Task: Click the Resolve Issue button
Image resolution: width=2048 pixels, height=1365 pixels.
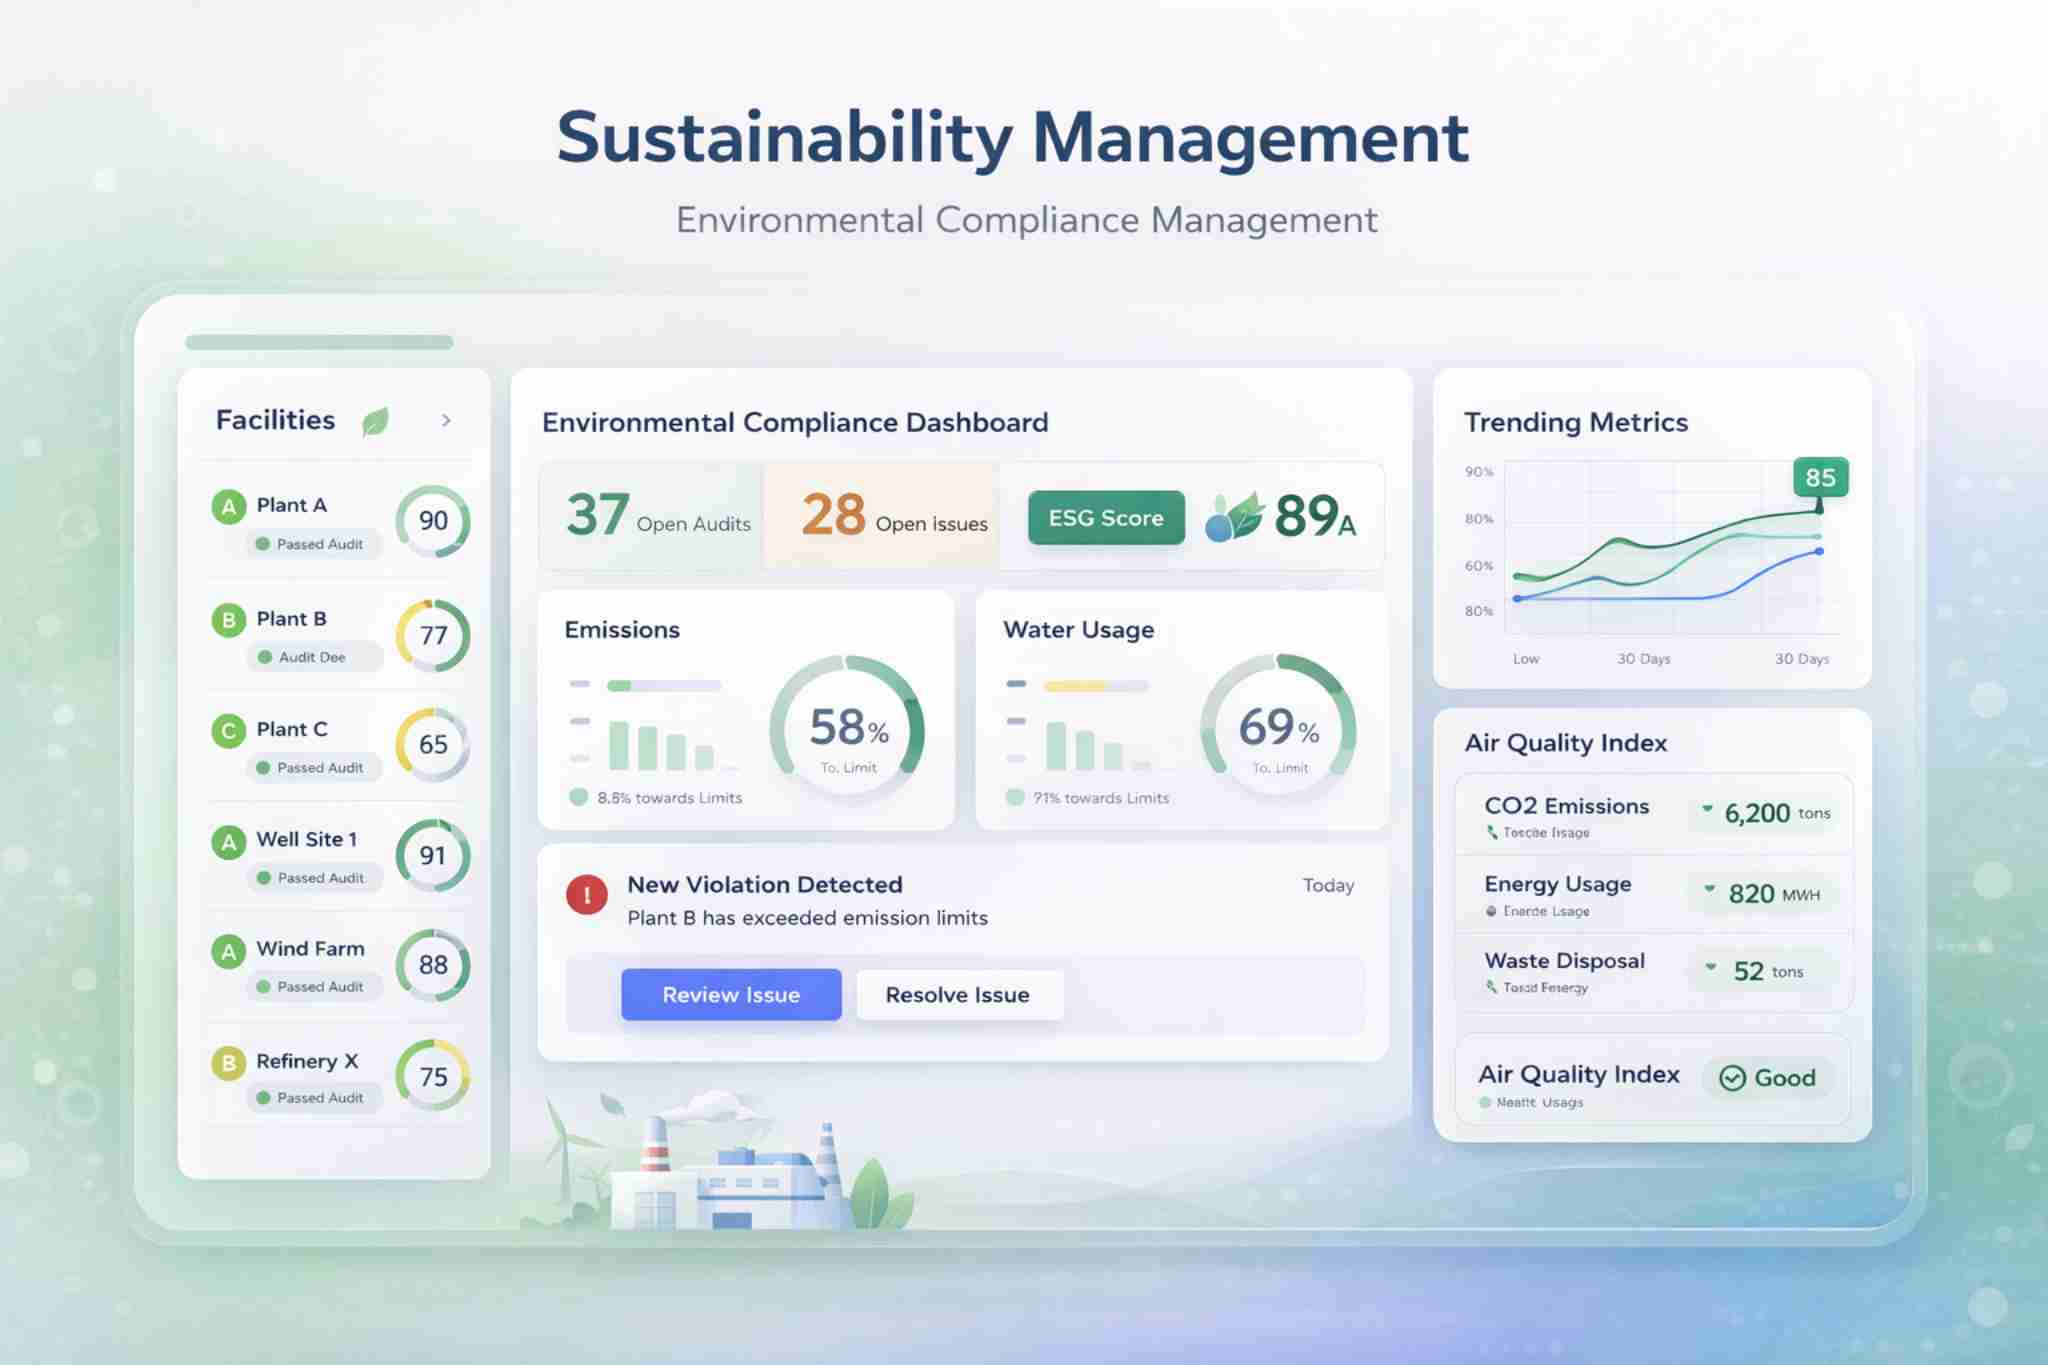Action: [957, 994]
